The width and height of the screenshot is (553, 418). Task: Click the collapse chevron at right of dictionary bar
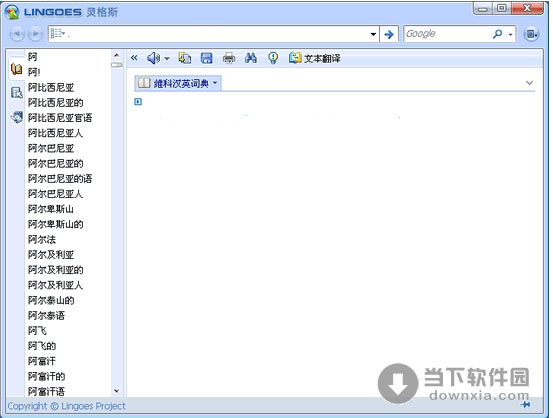point(529,83)
